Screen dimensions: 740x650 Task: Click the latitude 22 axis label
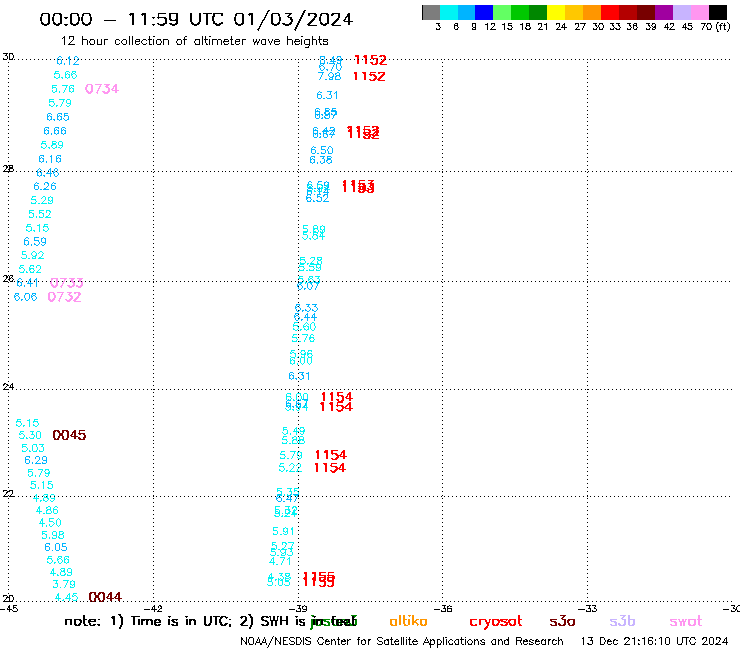[8, 494]
